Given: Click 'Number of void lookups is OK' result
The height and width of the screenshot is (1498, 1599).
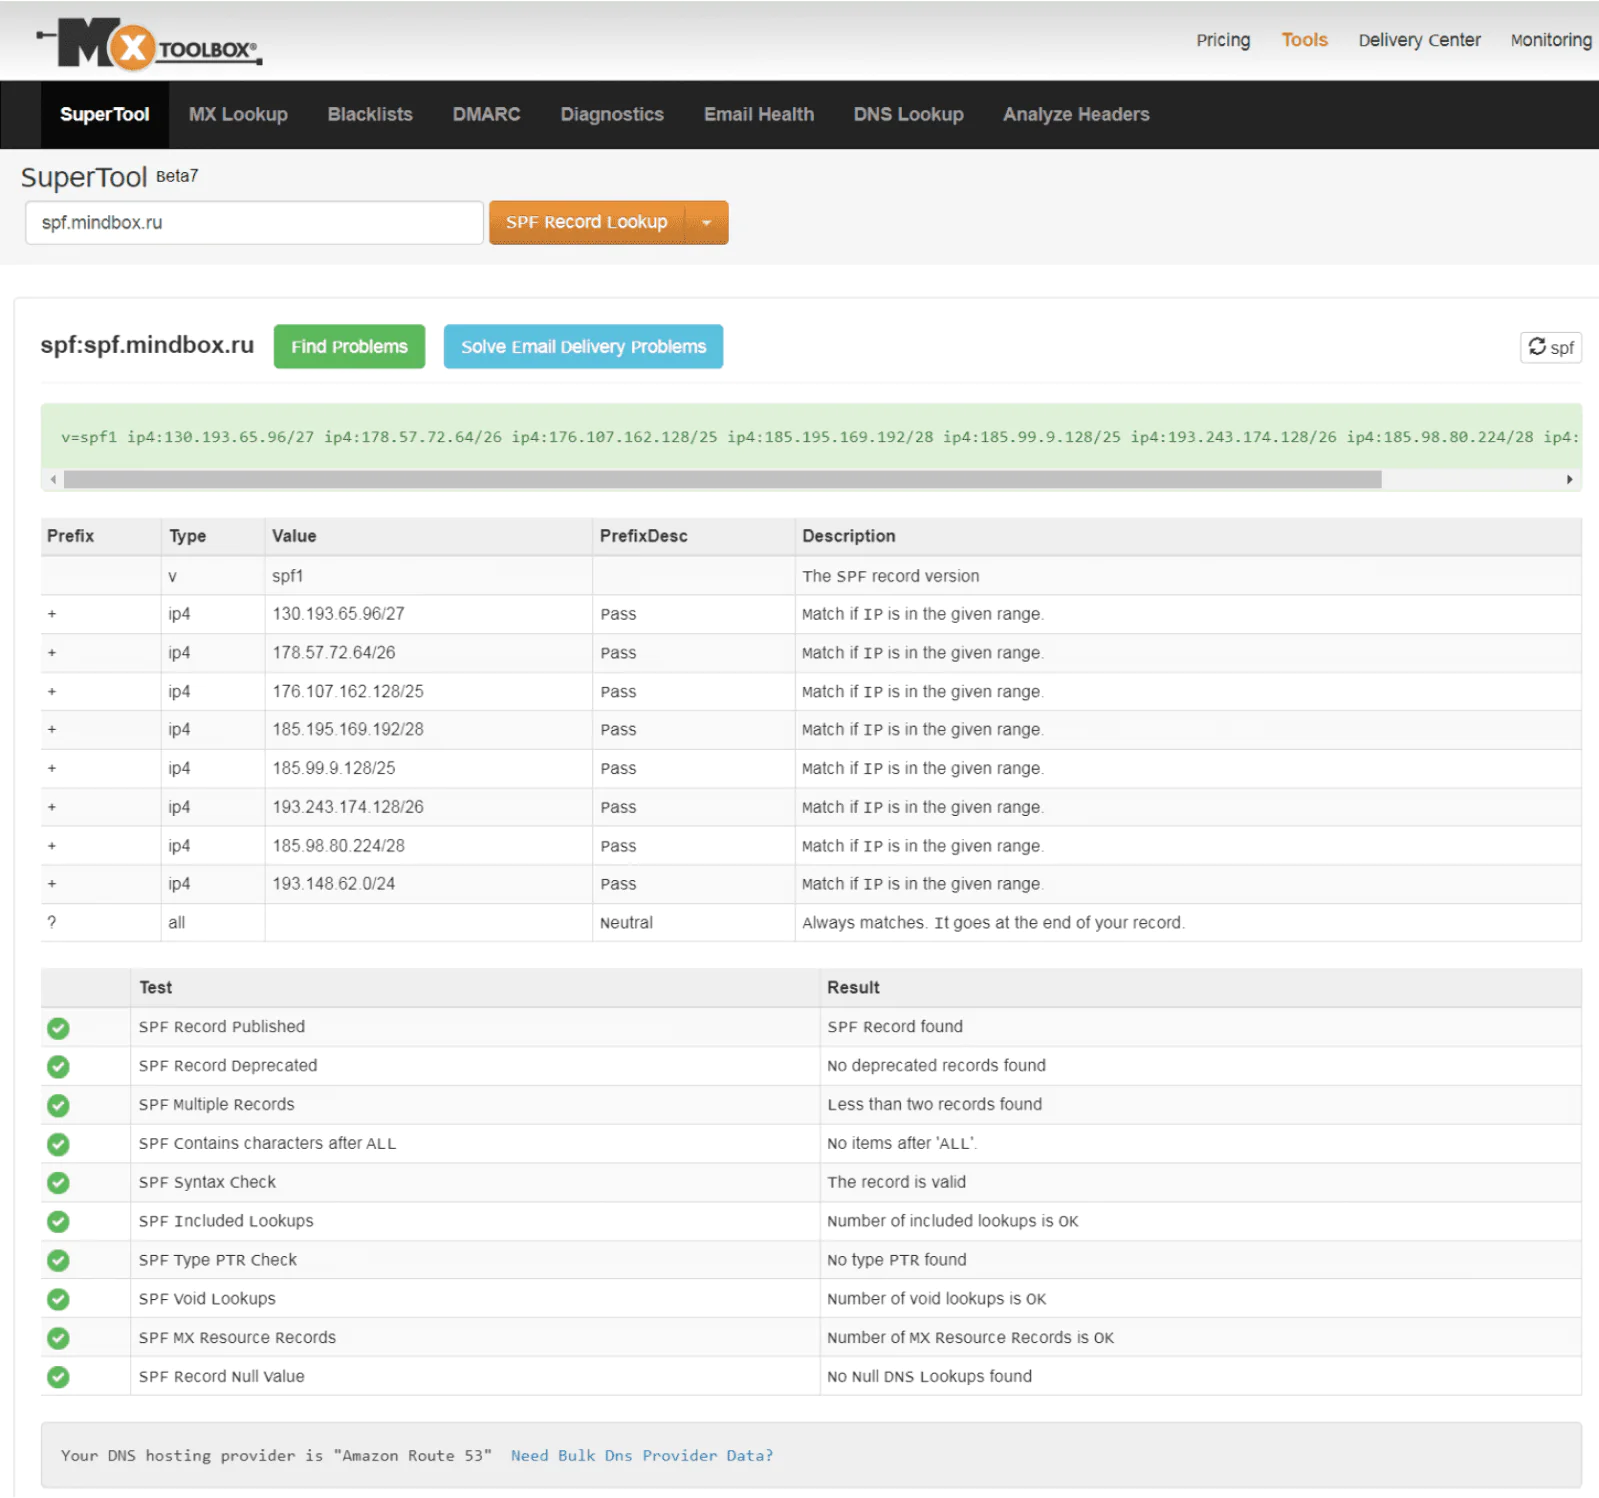Looking at the screenshot, I should (936, 1299).
